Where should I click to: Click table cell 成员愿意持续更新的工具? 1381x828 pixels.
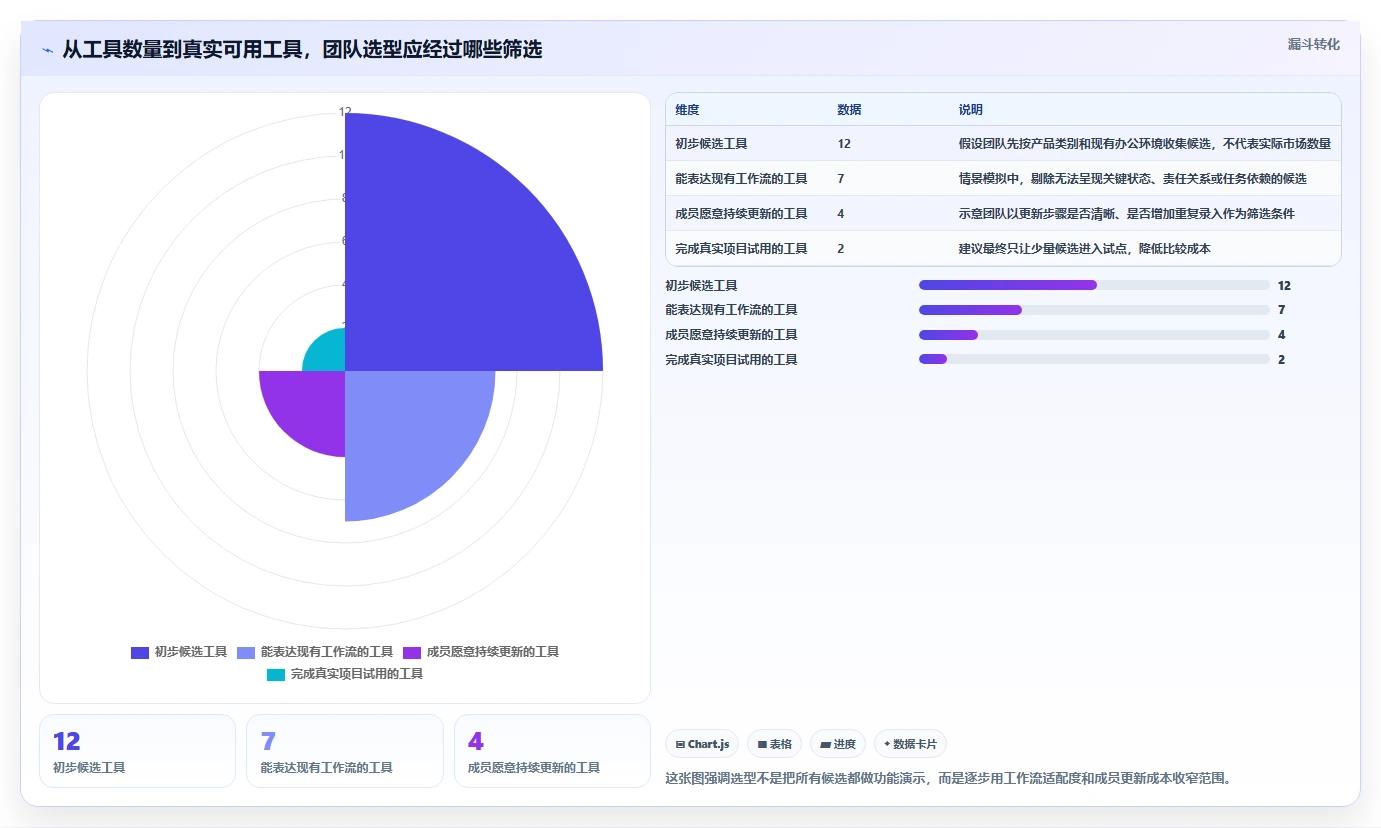(x=741, y=214)
